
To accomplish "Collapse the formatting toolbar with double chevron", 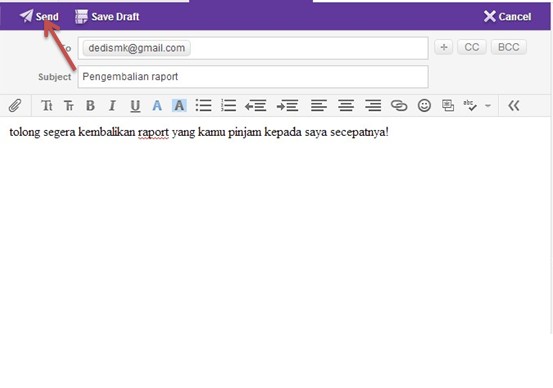I will [x=514, y=105].
